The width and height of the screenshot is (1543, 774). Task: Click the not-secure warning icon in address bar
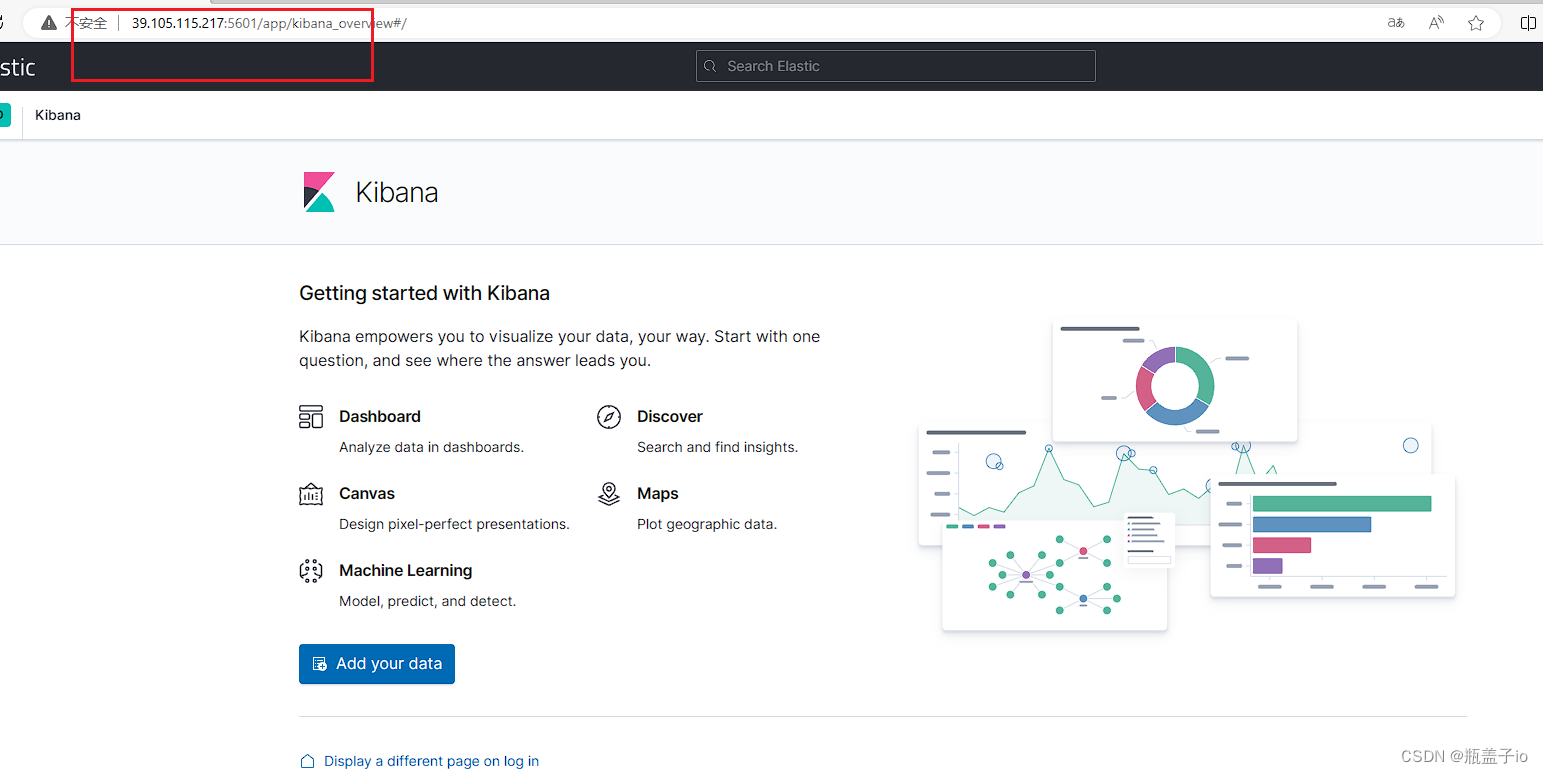click(x=48, y=22)
